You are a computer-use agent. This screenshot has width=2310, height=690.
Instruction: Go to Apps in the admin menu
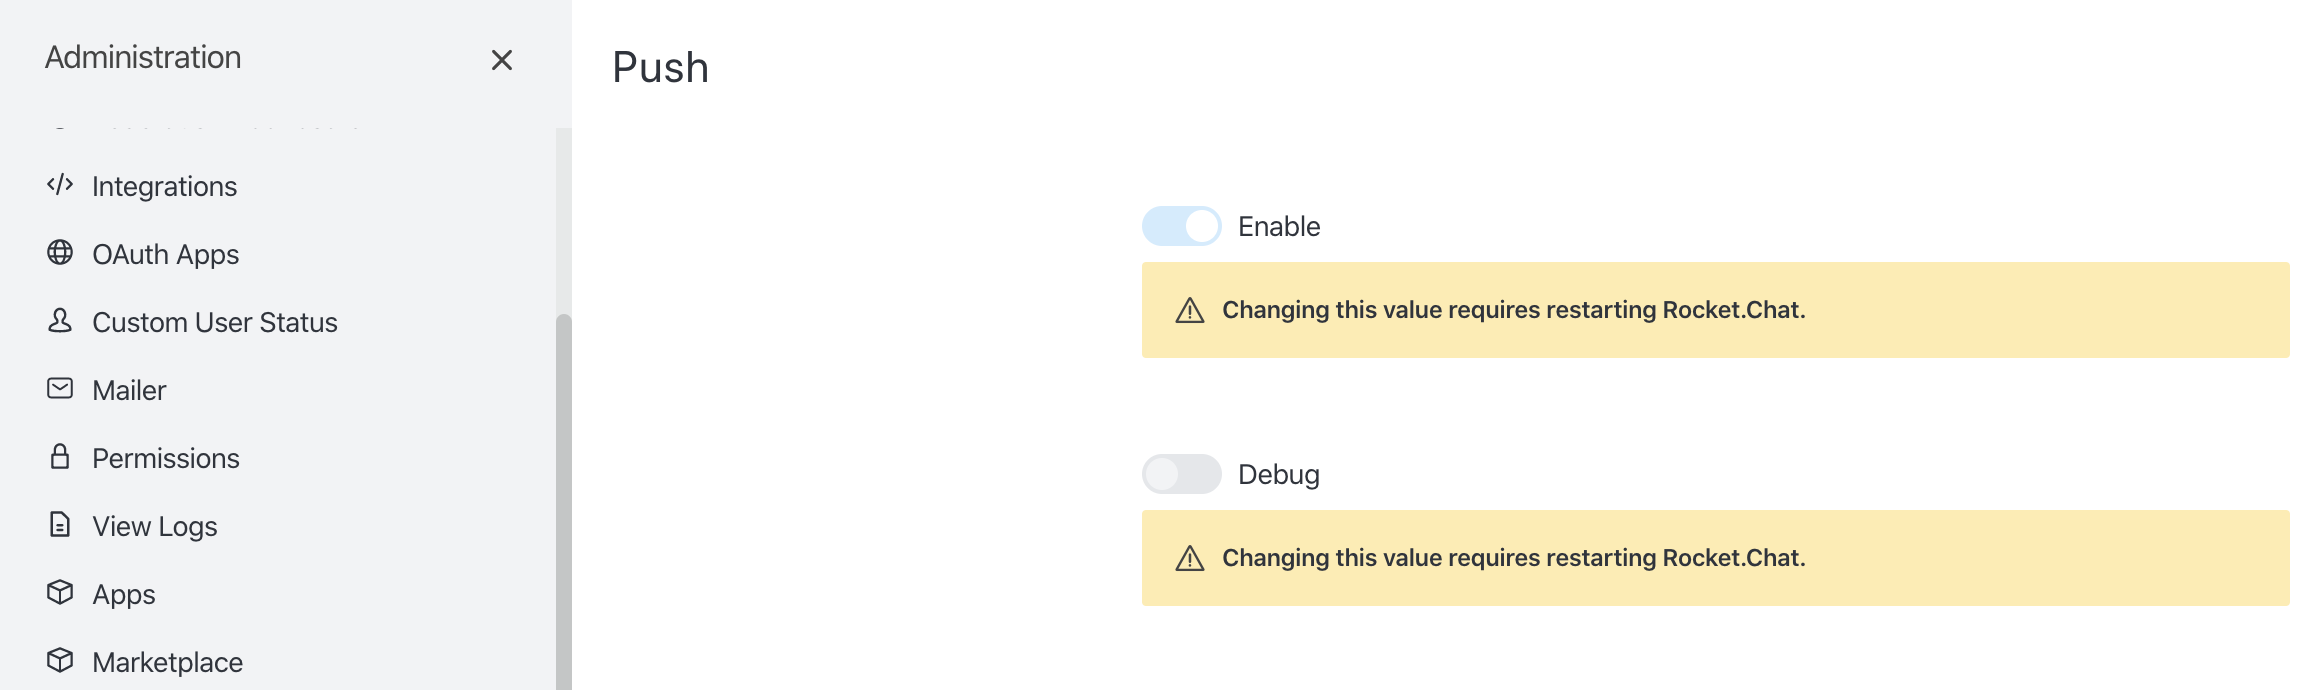[x=124, y=594]
